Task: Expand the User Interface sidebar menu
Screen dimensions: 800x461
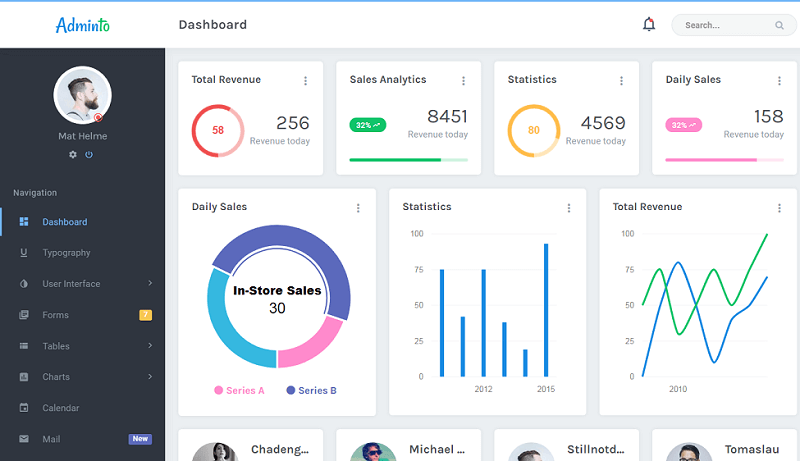Action: [x=83, y=284]
